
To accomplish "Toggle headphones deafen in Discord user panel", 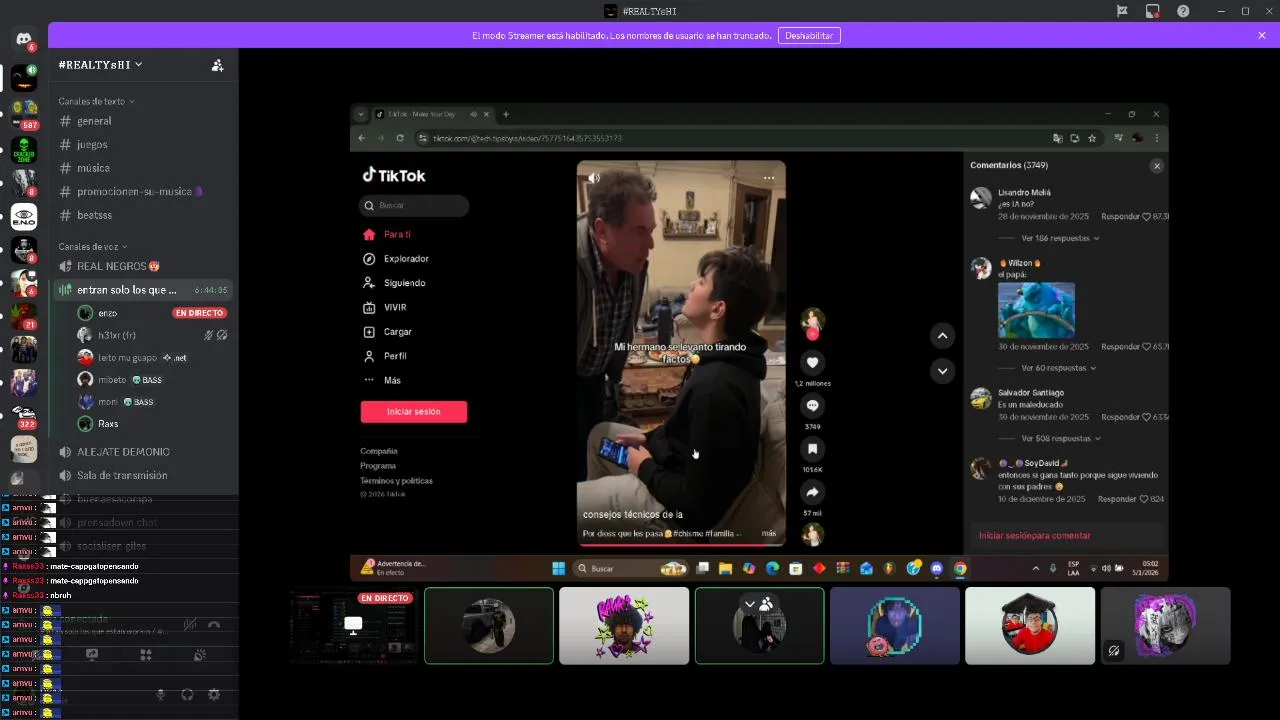I will click(x=187, y=694).
